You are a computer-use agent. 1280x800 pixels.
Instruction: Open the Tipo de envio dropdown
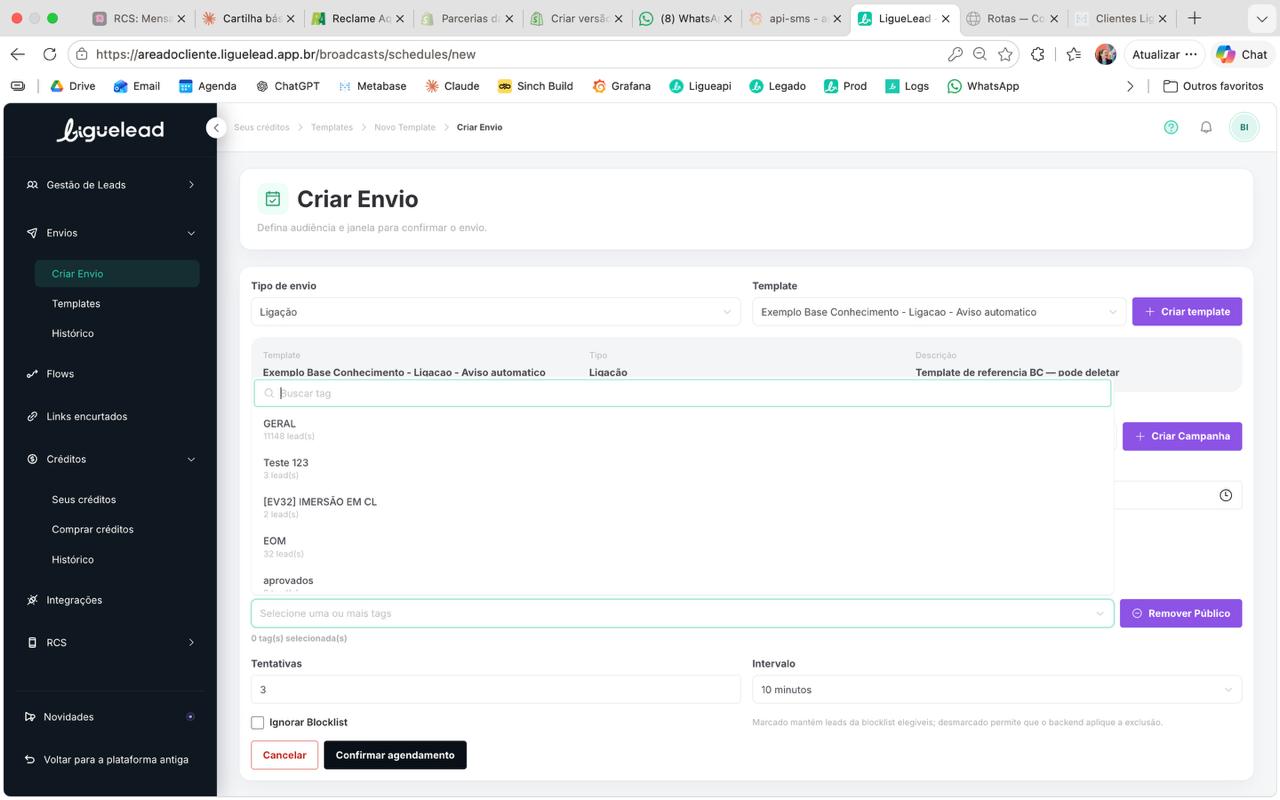pos(496,312)
